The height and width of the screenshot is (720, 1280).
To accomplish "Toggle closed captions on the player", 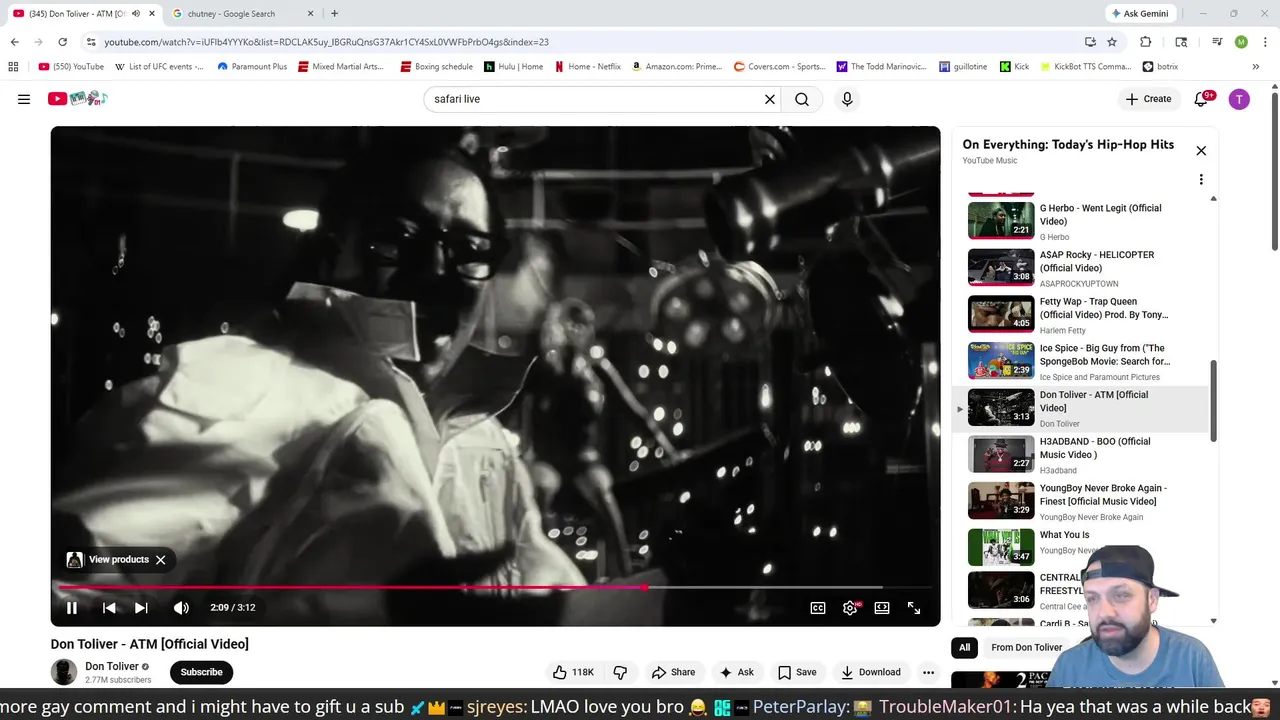I will (818, 608).
